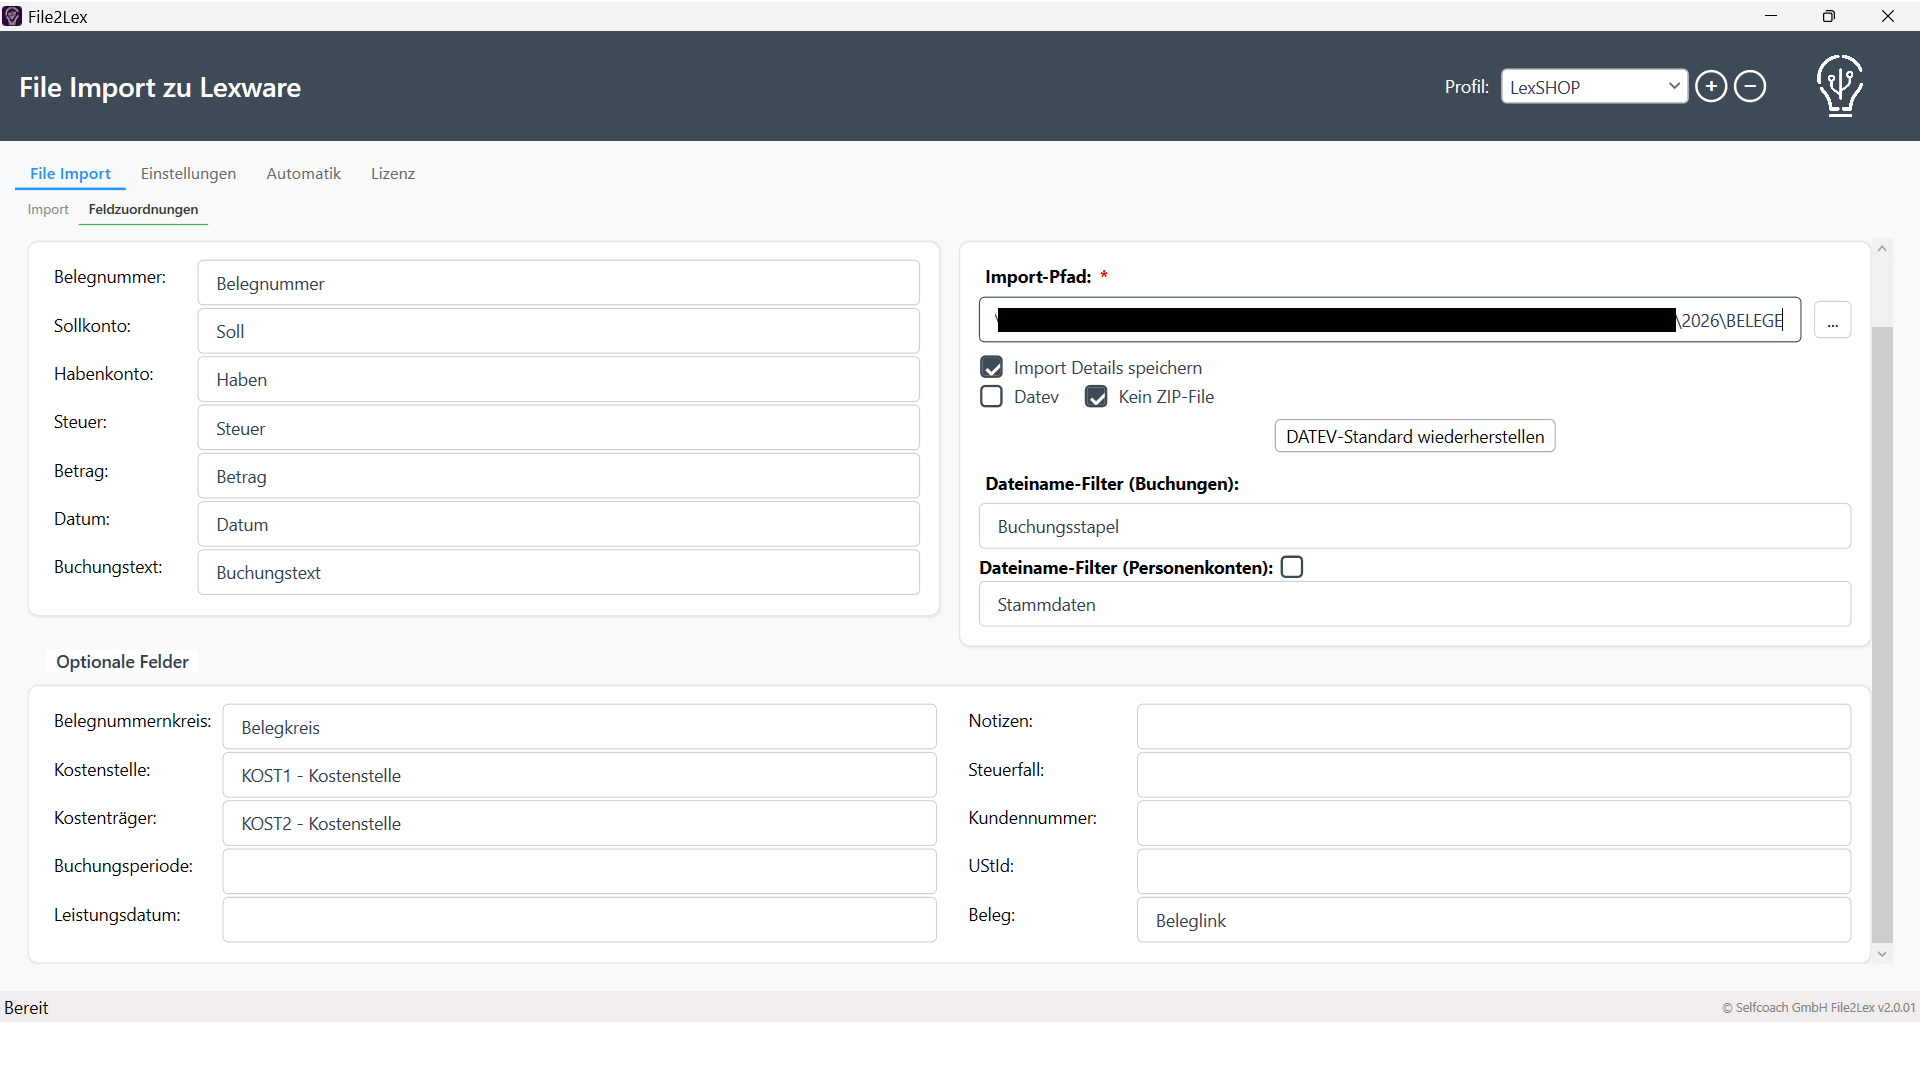Click the File2Lex app icon in title bar
1920x1080 pixels.
[x=12, y=16]
